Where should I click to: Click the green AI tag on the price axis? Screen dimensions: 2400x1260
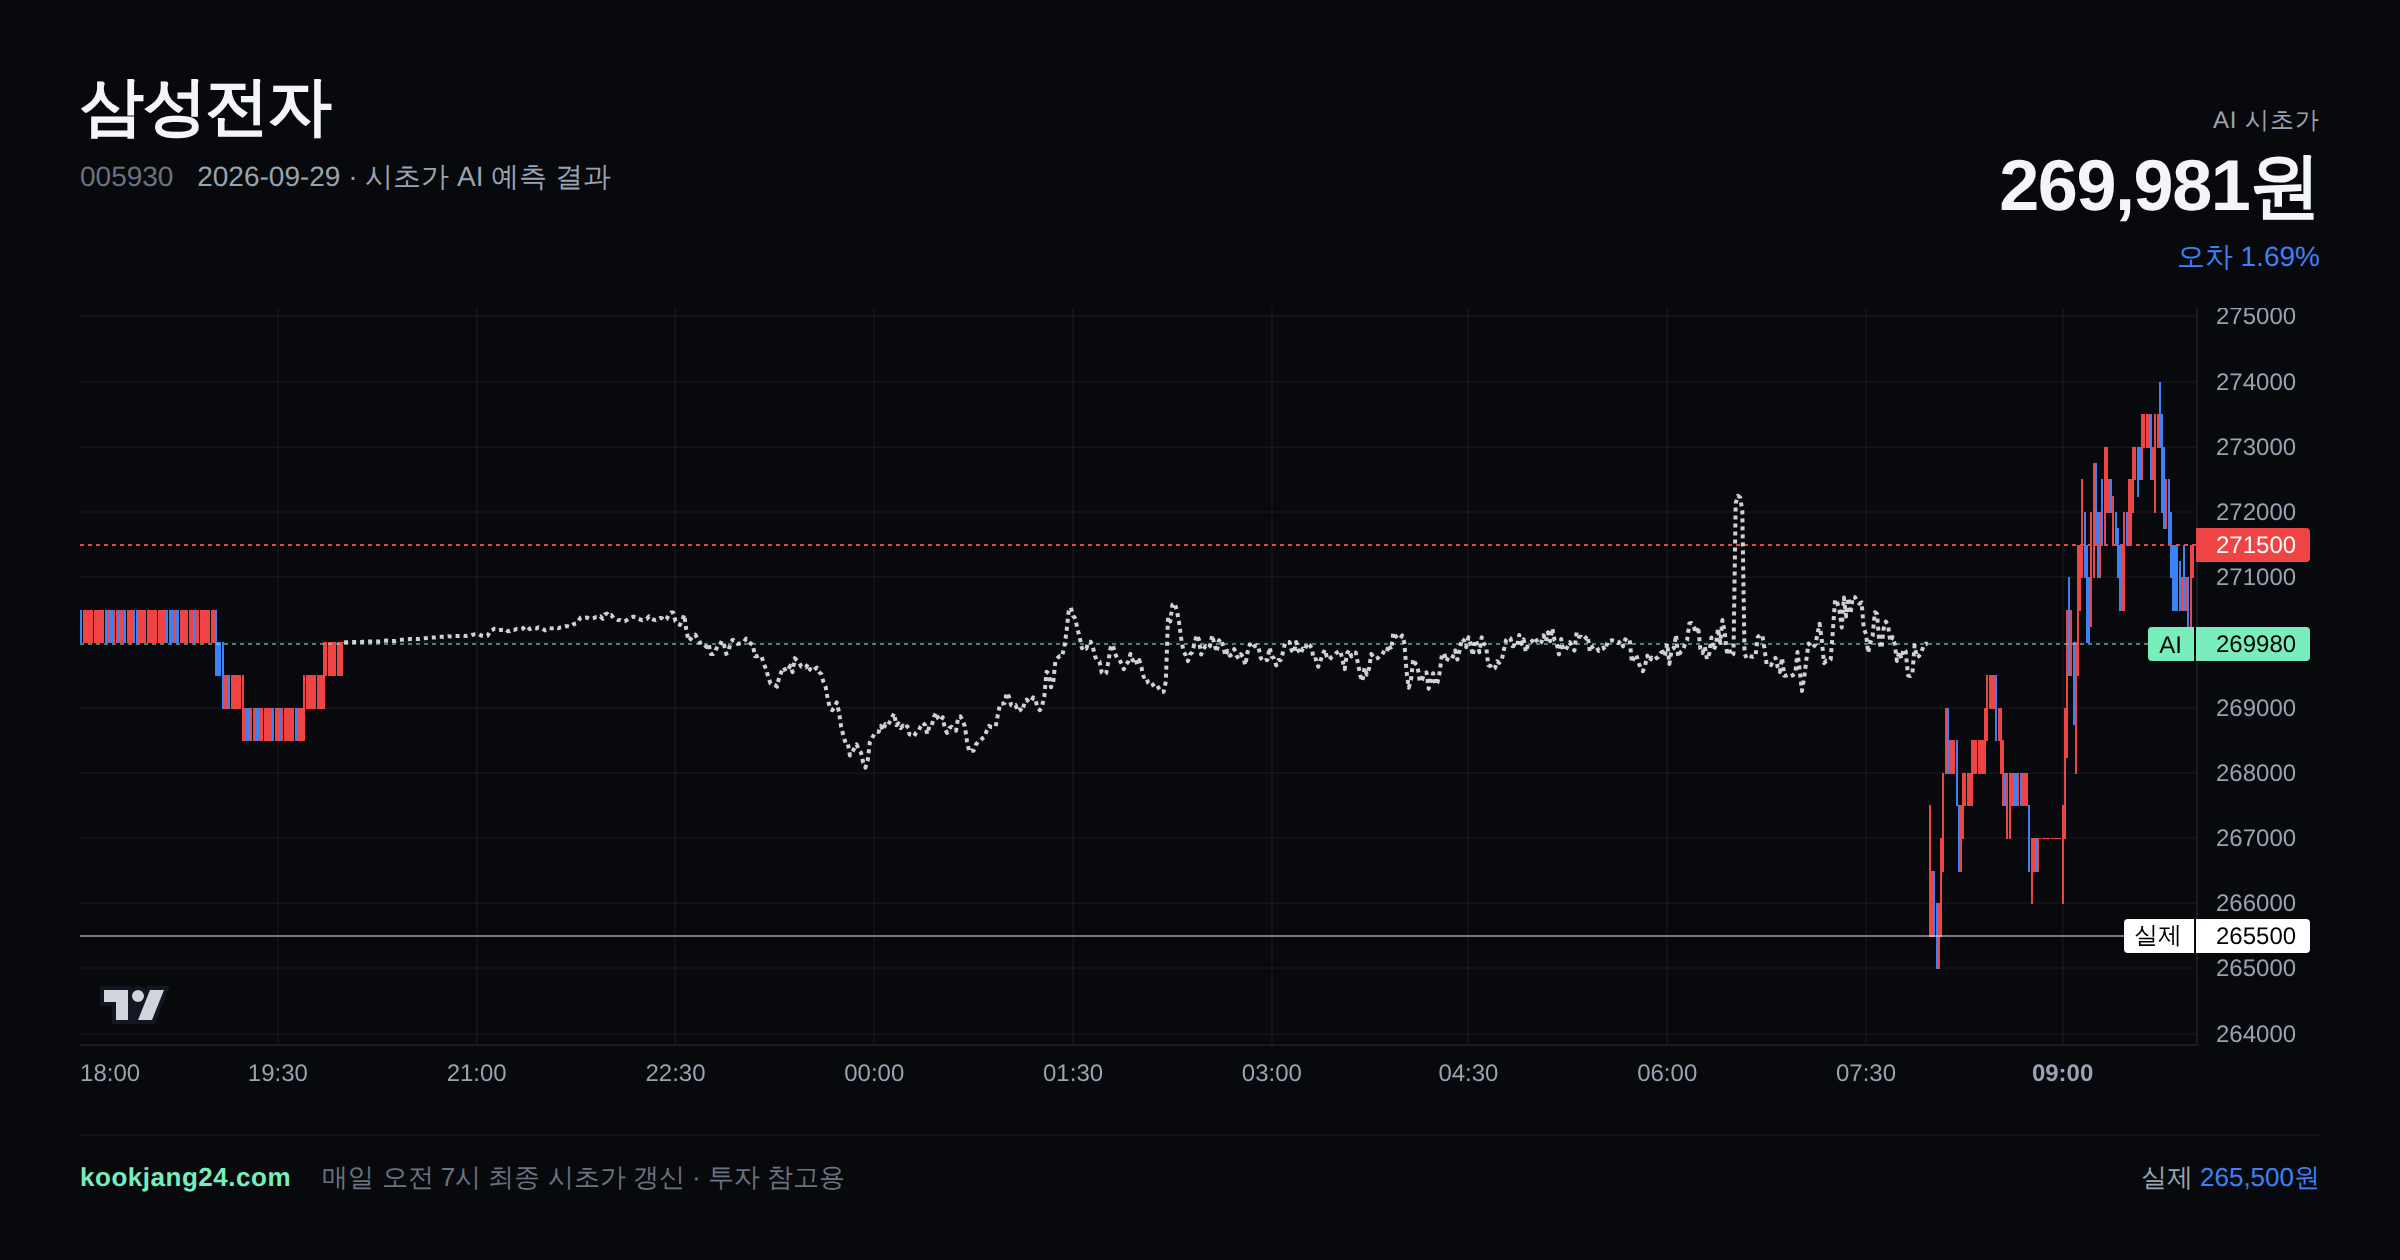2170,644
